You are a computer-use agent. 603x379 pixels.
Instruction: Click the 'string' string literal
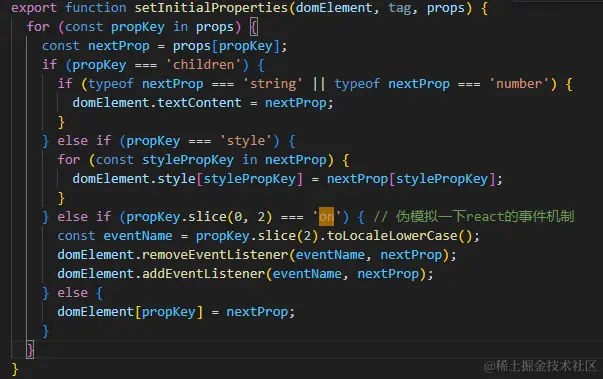273,84
